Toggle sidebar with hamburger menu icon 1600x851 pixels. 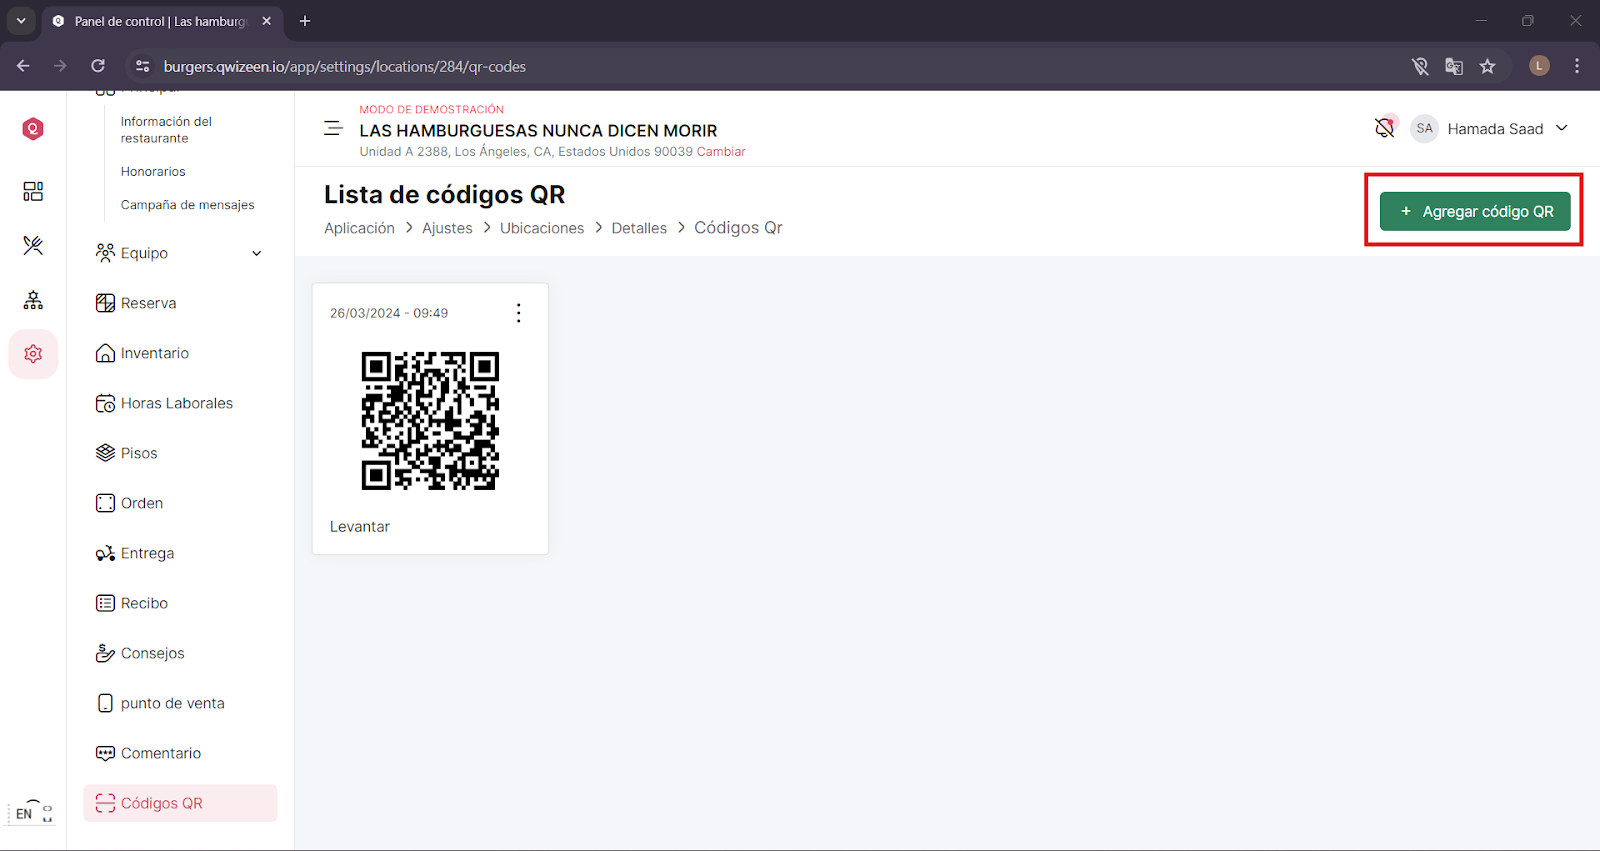[x=333, y=129]
